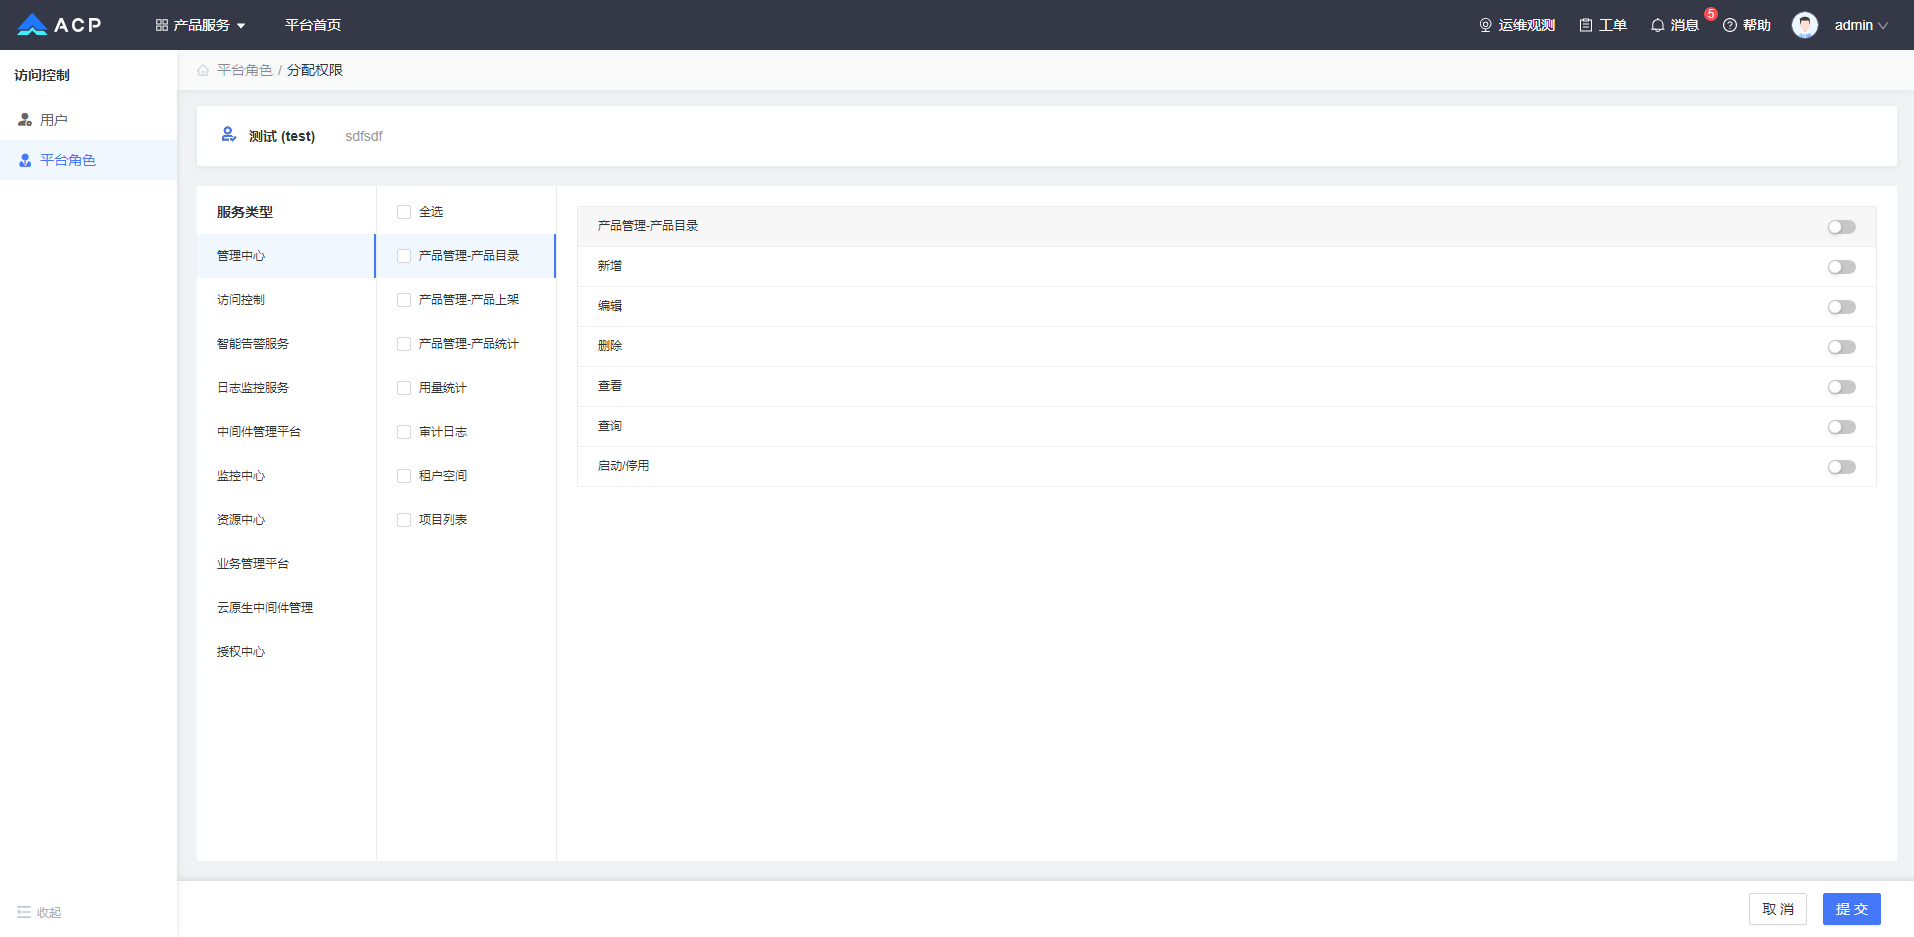
Task: Open the 帮助 question mark icon
Action: click(1730, 25)
